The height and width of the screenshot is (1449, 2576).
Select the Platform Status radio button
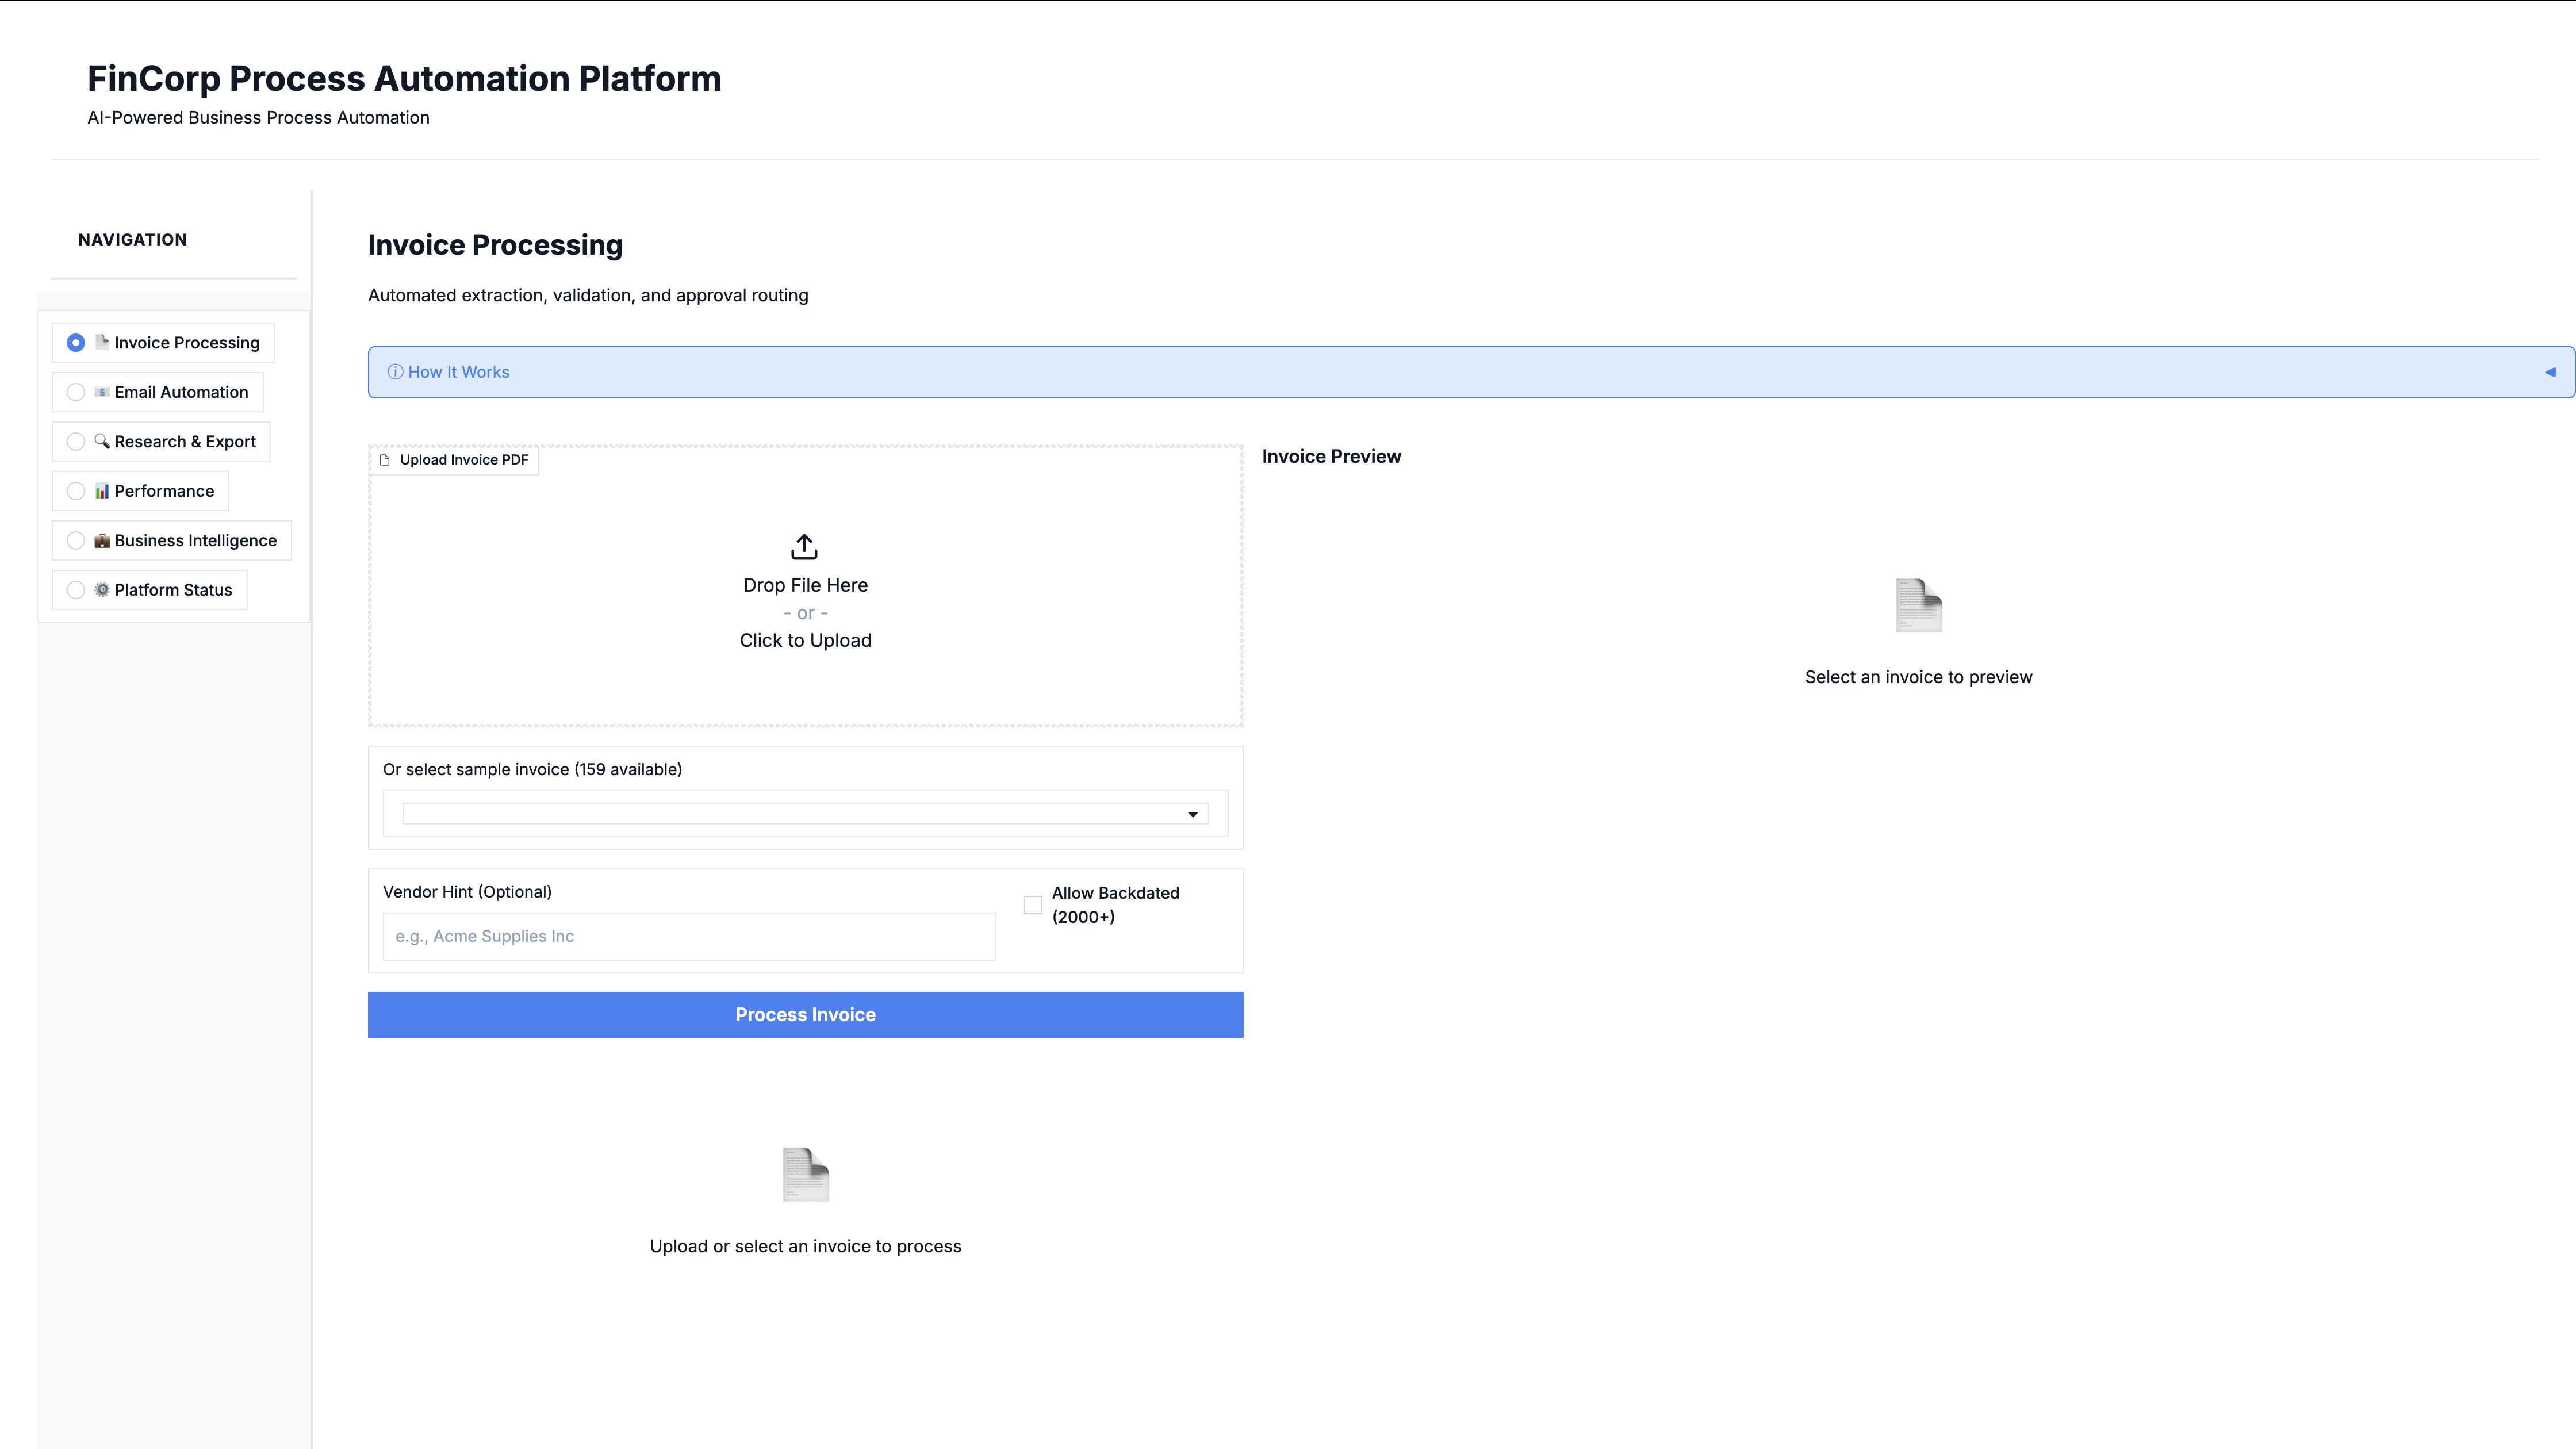(x=76, y=590)
